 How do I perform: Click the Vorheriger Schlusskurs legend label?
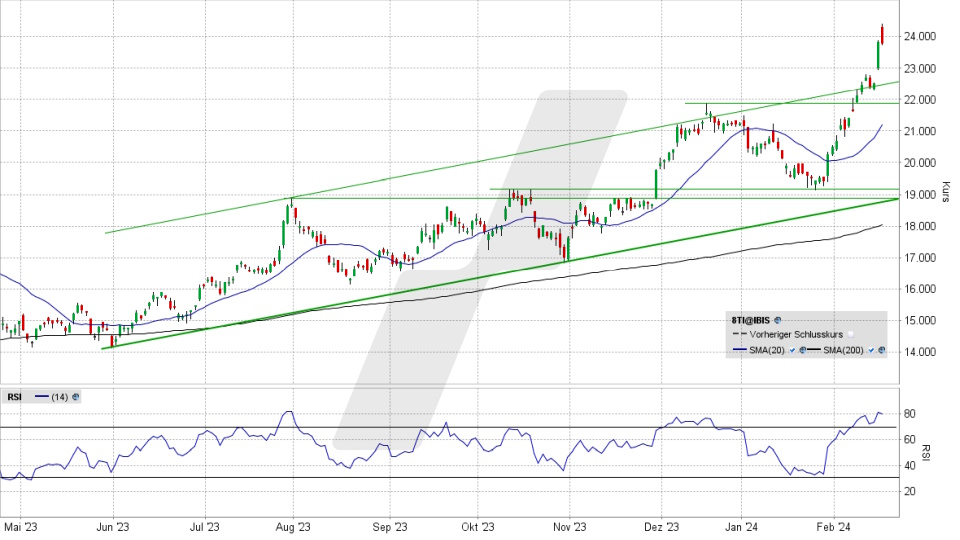pos(796,334)
